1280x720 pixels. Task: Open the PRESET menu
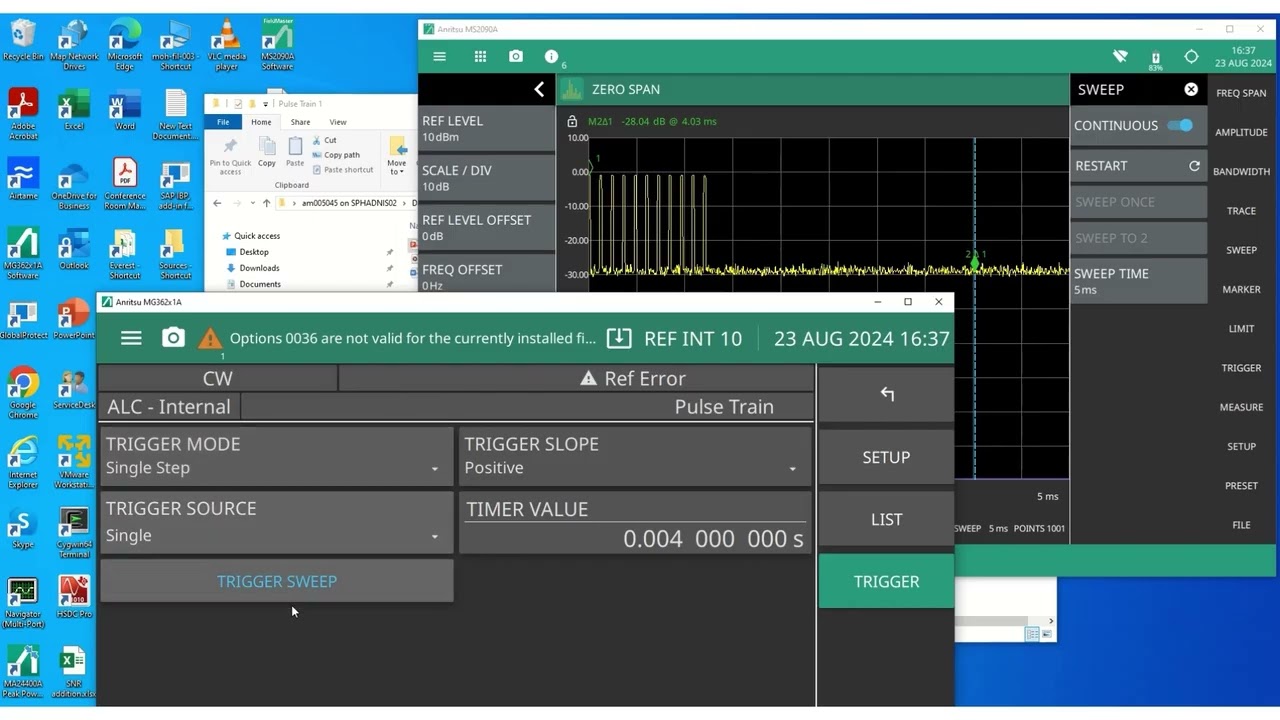tap(1241, 486)
